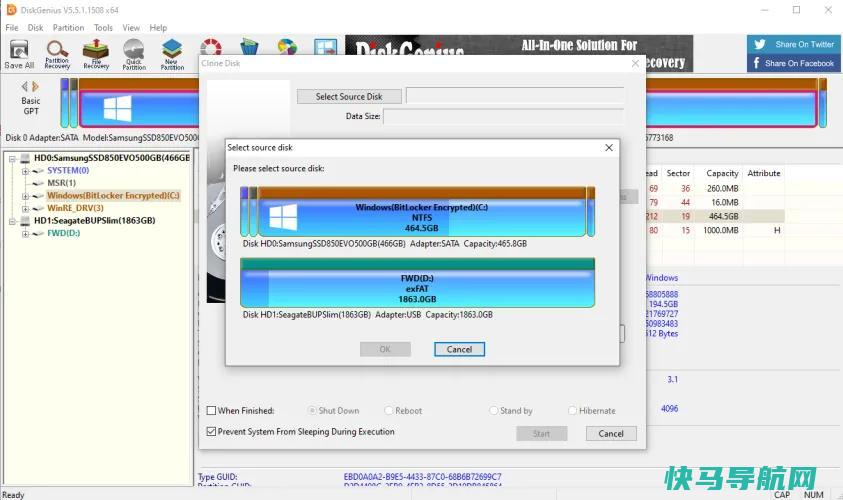
Task: Select HD1 Seagate FWD(D:) as source disk
Action: coord(417,283)
